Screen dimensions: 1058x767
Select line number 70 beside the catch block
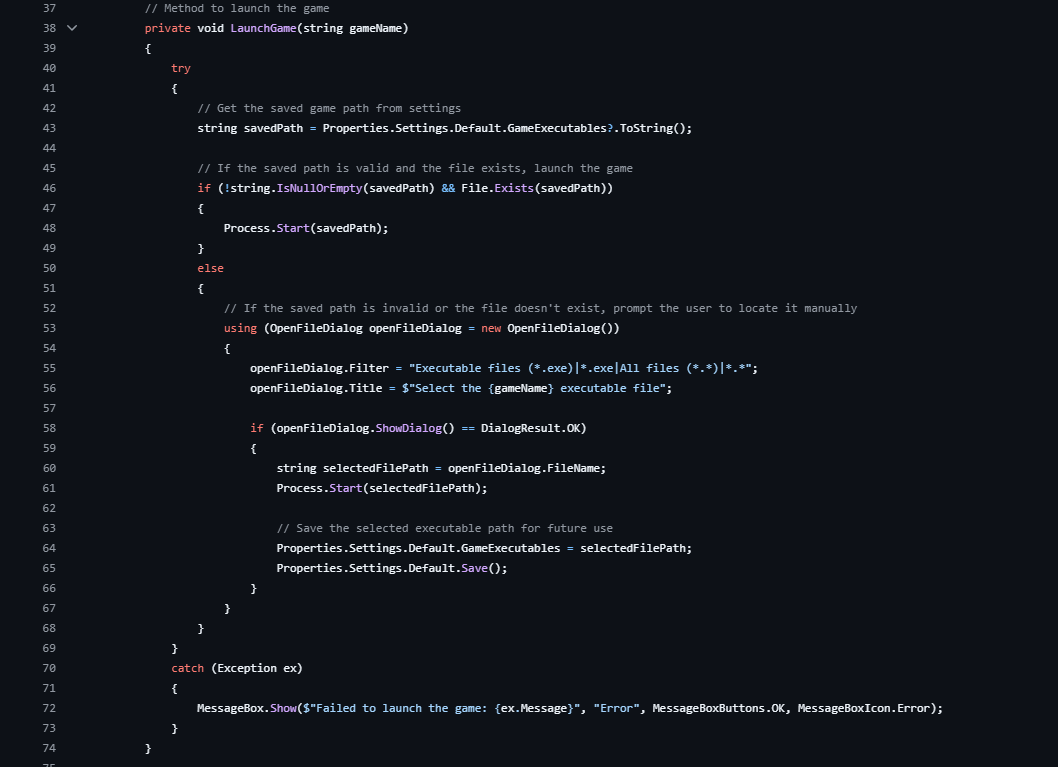coord(49,668)
